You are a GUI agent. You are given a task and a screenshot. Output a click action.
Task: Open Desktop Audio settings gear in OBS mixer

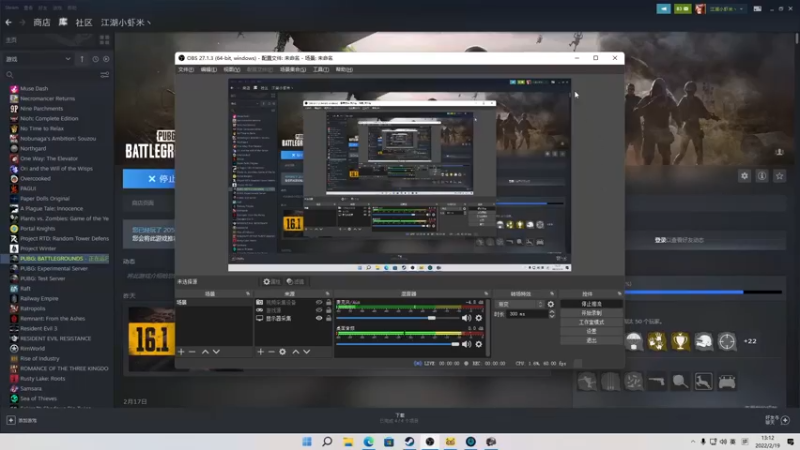(479, 344)
